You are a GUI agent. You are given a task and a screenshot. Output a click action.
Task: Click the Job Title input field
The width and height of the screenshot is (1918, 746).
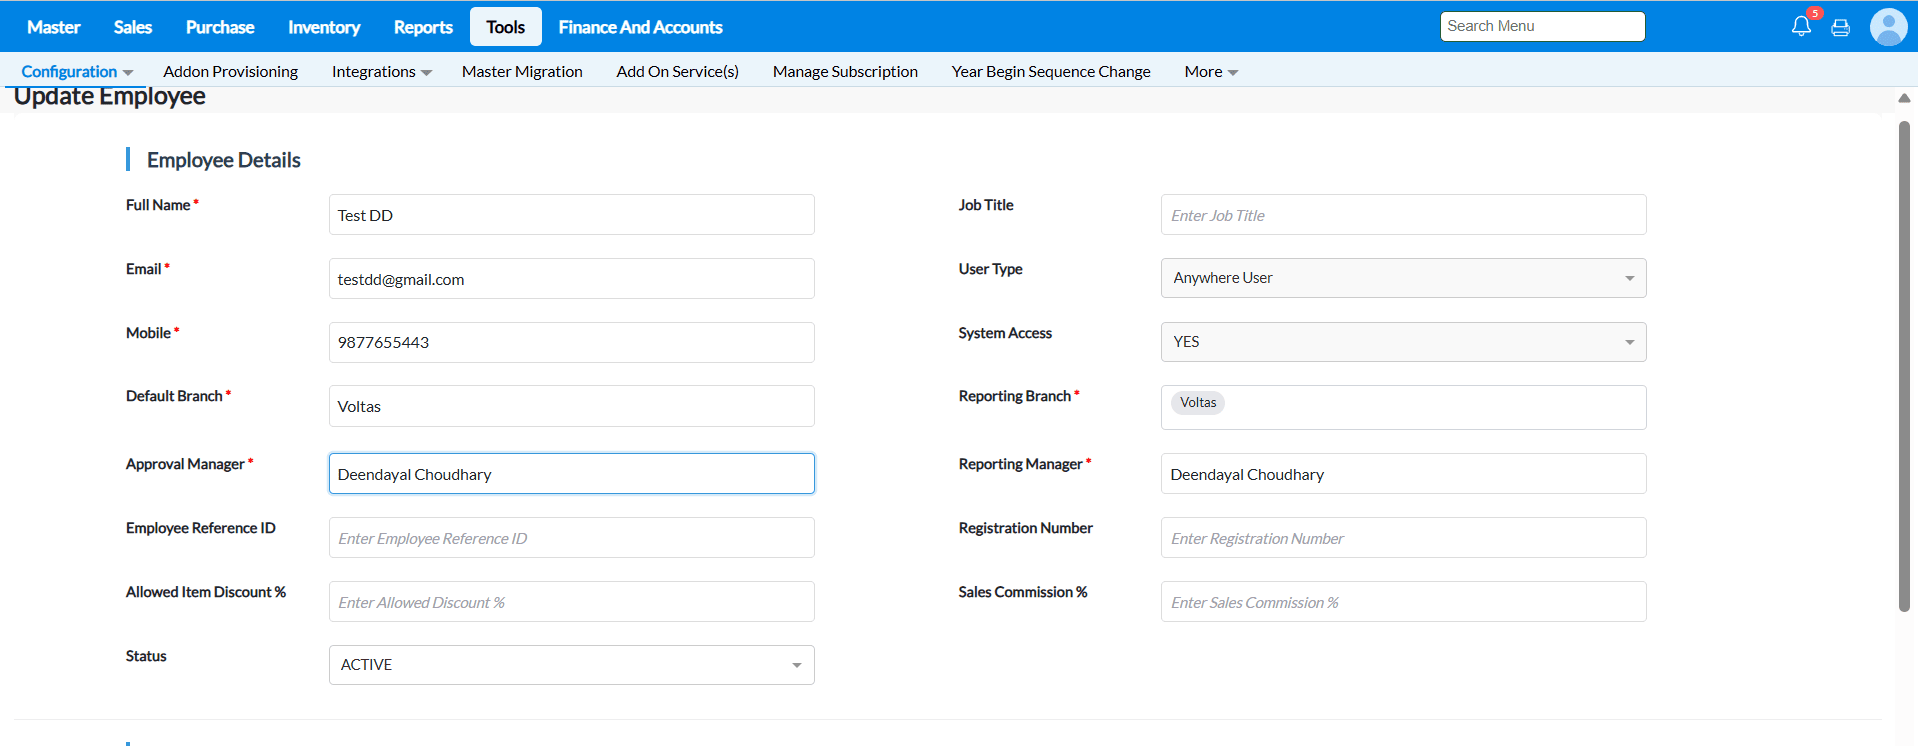click(1403, 215)
